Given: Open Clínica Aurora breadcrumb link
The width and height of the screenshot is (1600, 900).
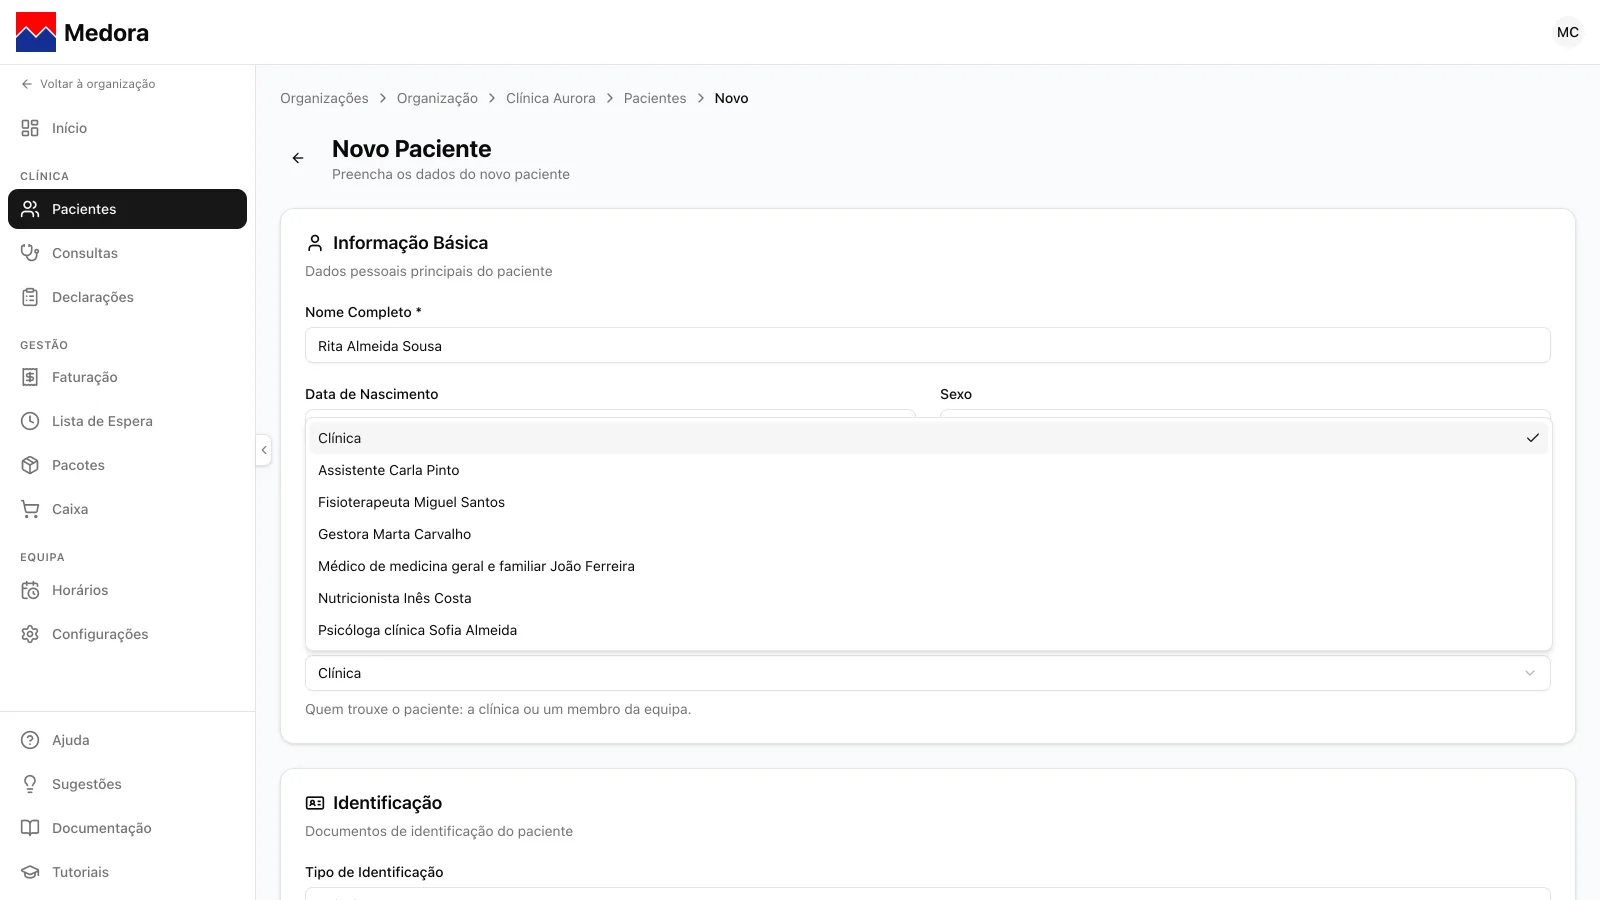Looking at the screenshot, I should pyautogui.click(x=550, y=98).
